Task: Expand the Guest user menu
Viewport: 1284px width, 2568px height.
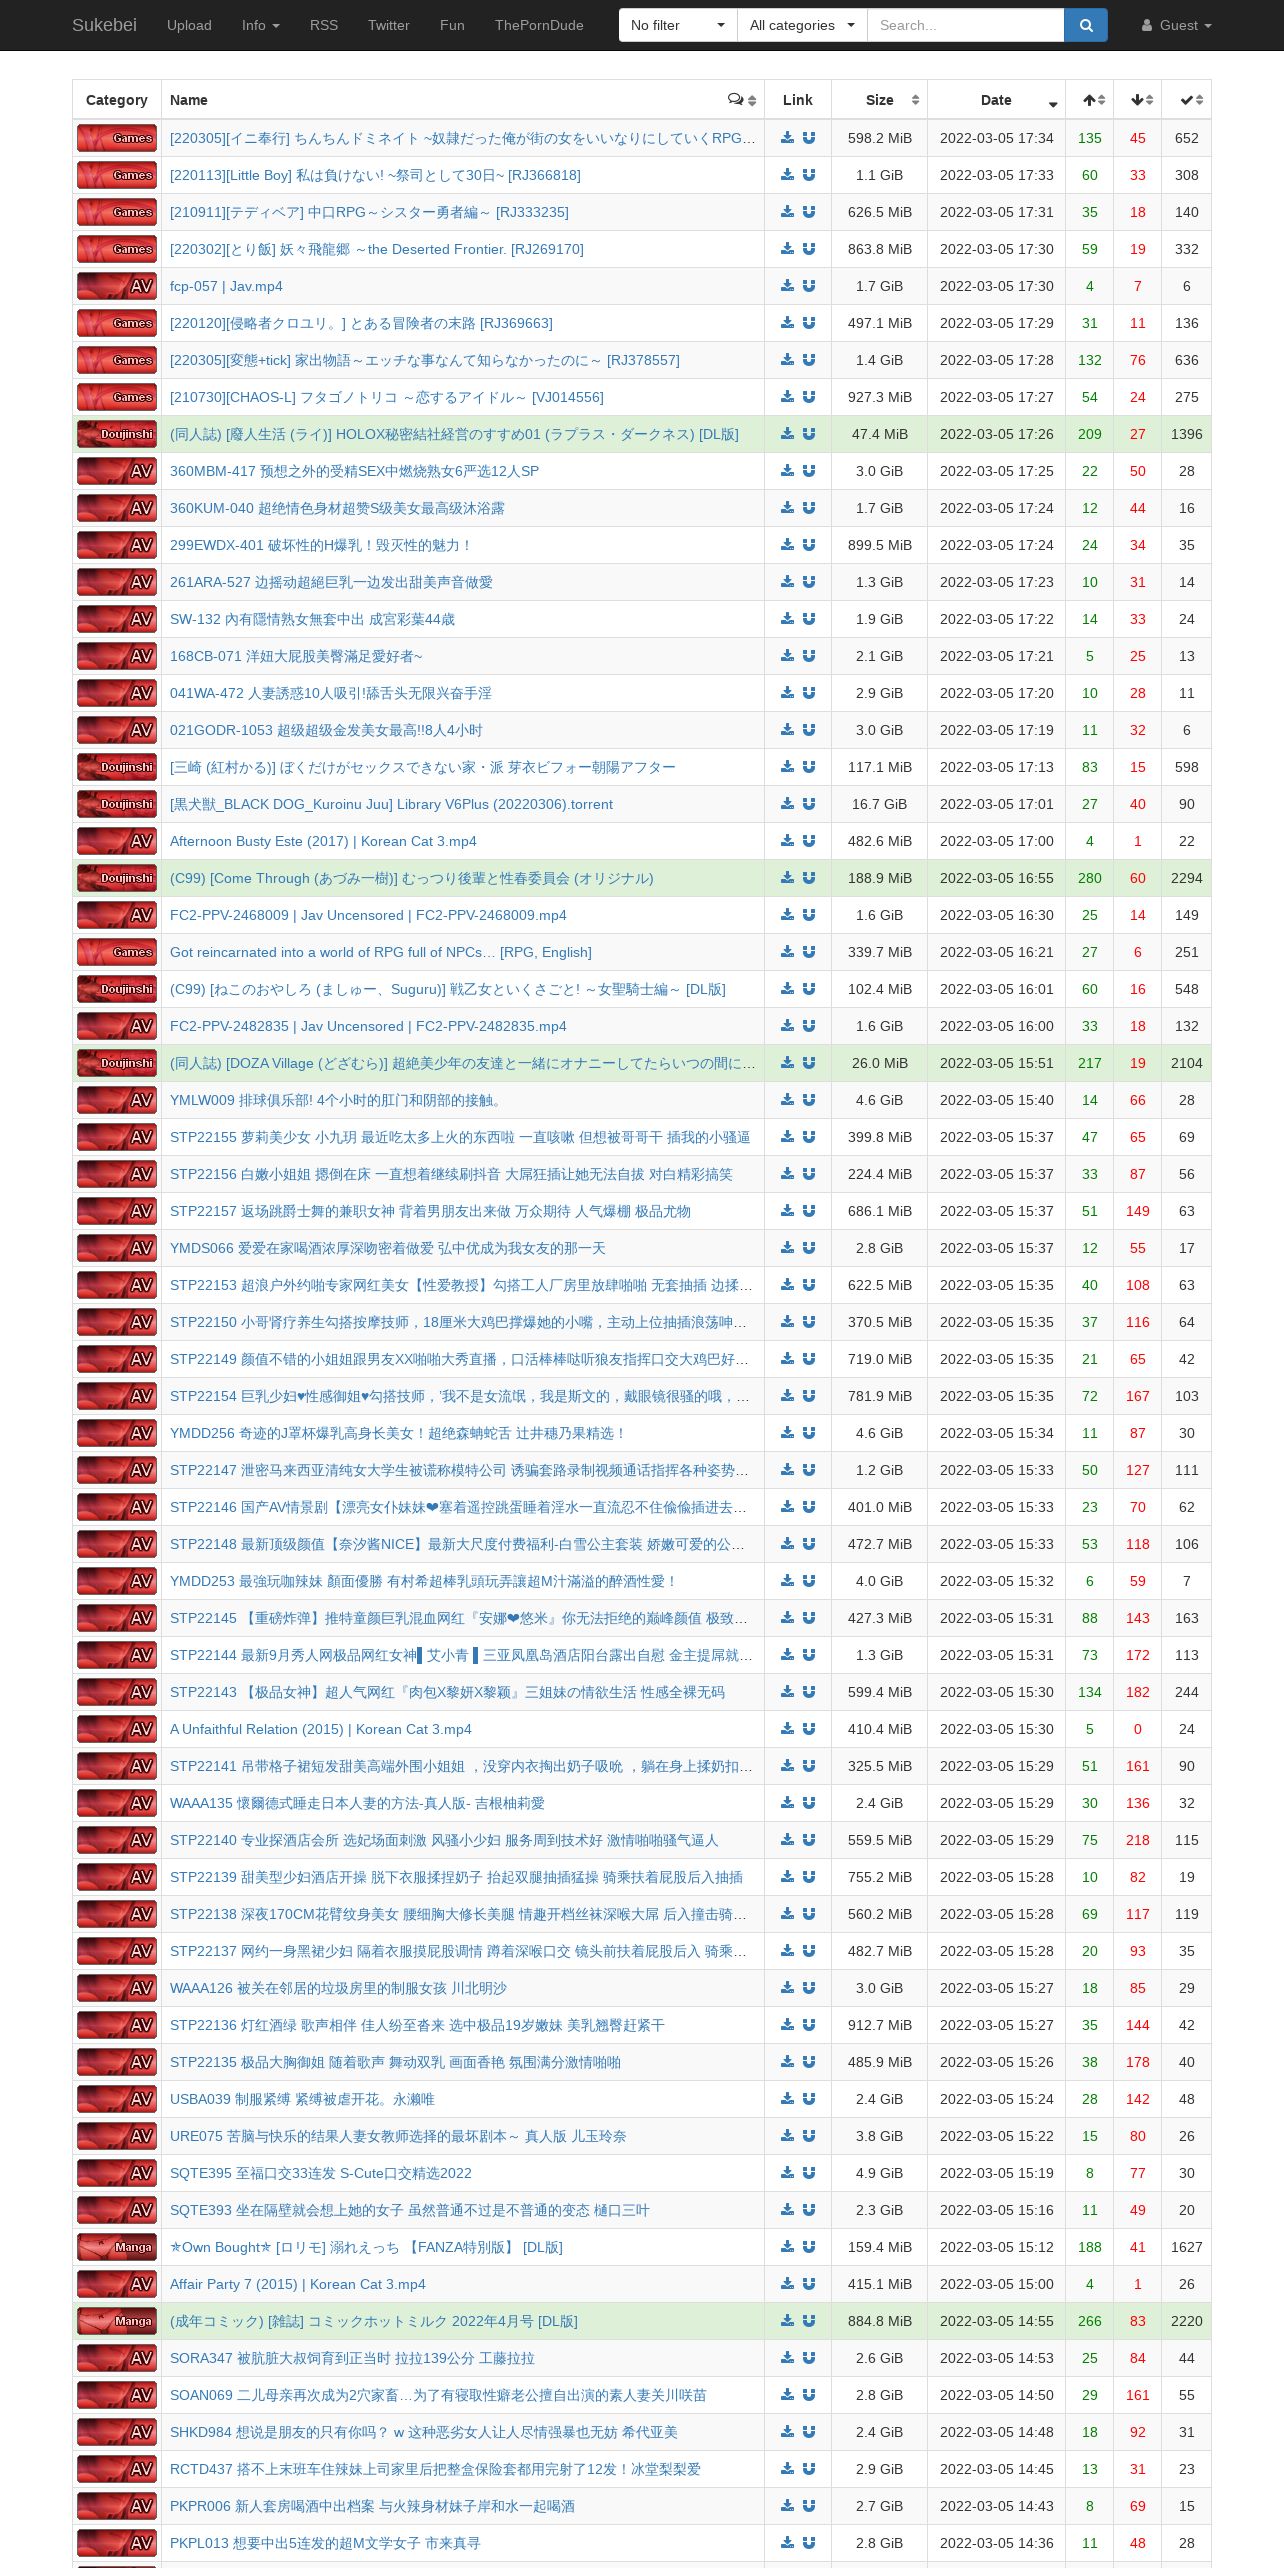Action: 1177,25
